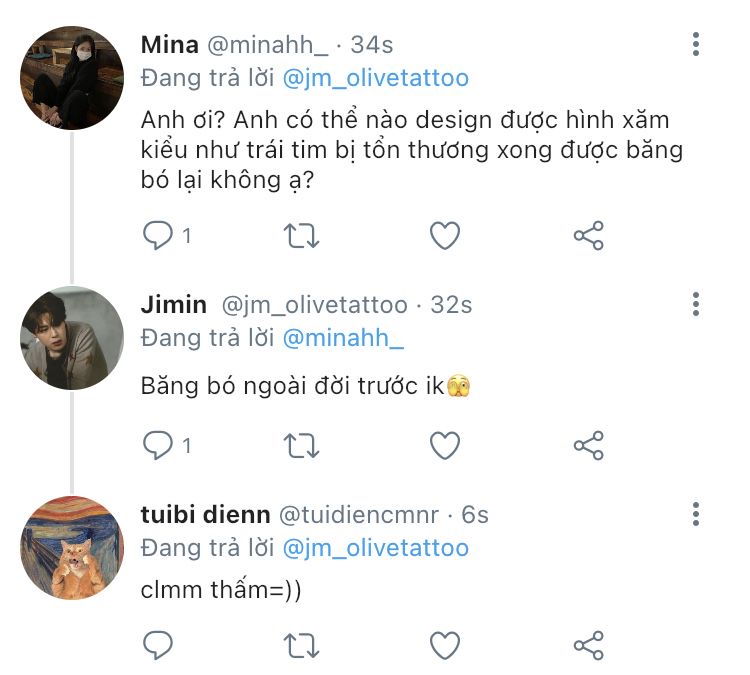Viewport: 750px width, 675px height.
Task: Share tuibi dienn's tweet
Action: tap(588, 645)
